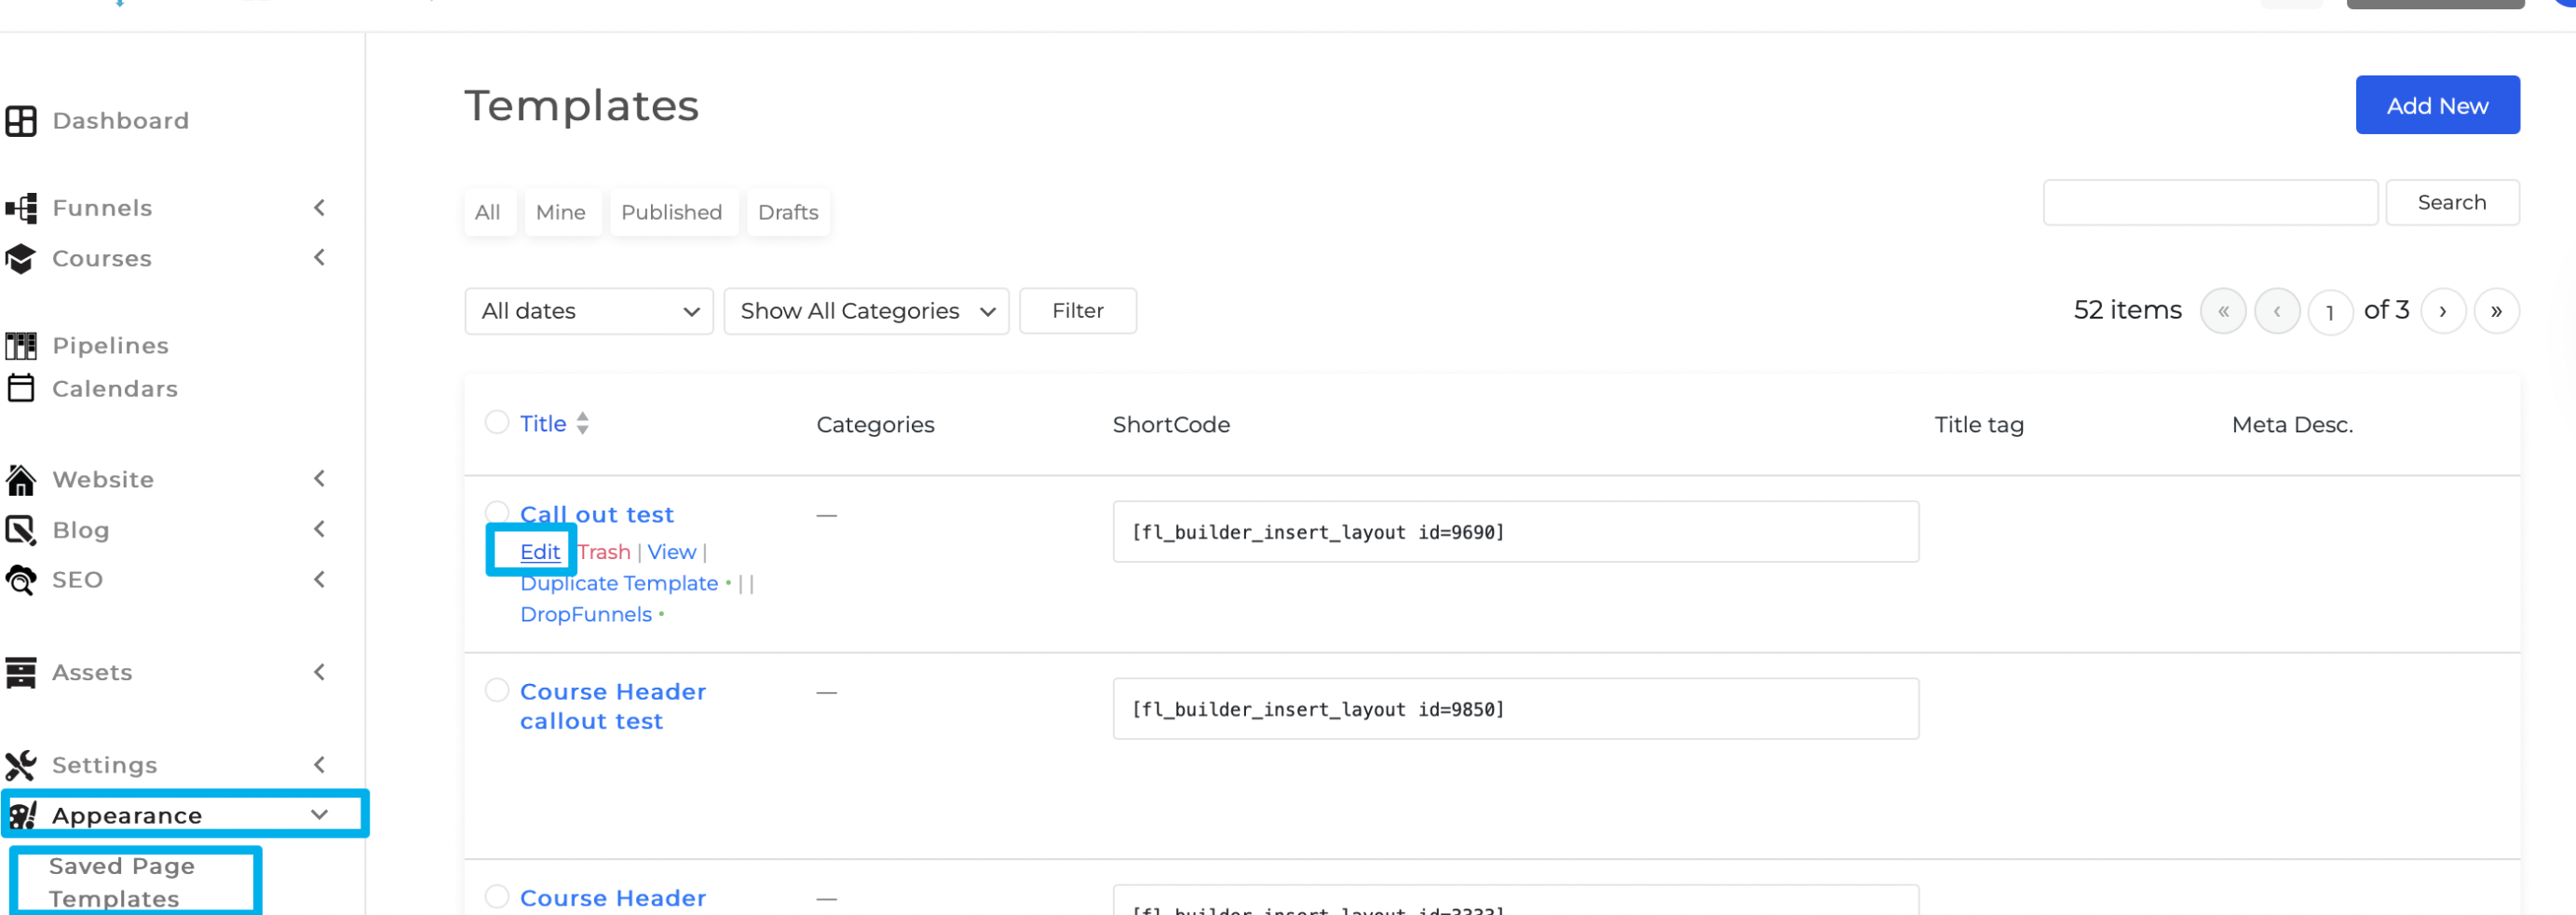Select the SEO magnifier icon
This screenshot has width=2576, height=915.
click(22, 579)
